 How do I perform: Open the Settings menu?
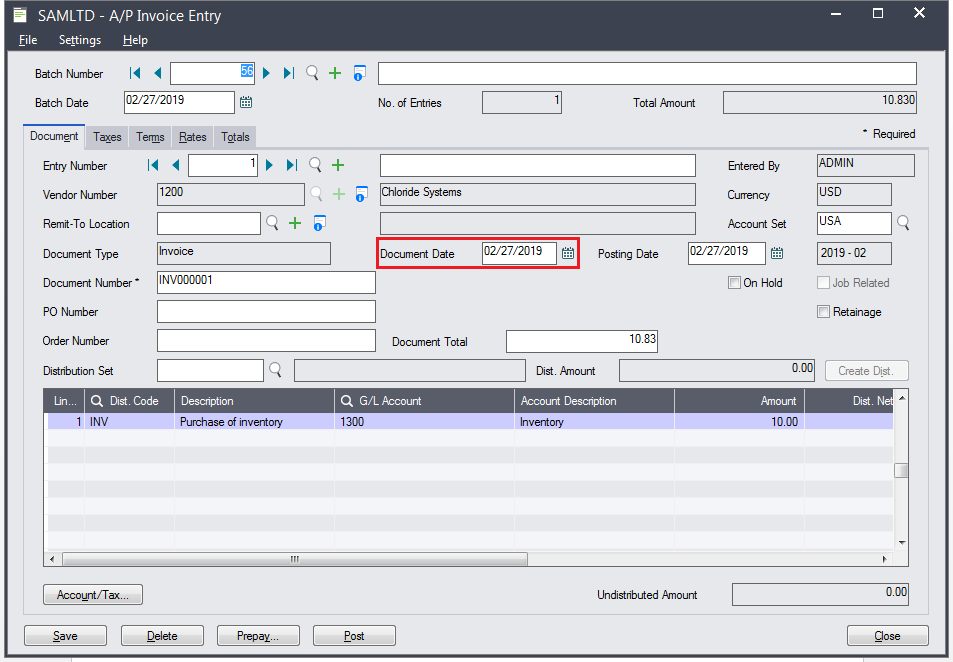pyautogui.click(x=80, y=40)
